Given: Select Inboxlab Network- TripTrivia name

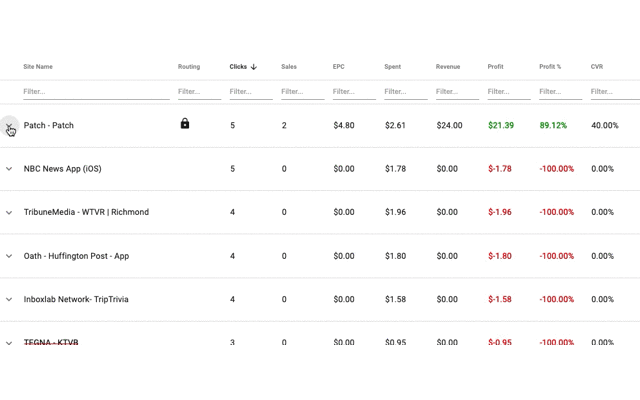Looking at the screenshot, I should pyautogui.click(x=76, y=299).
